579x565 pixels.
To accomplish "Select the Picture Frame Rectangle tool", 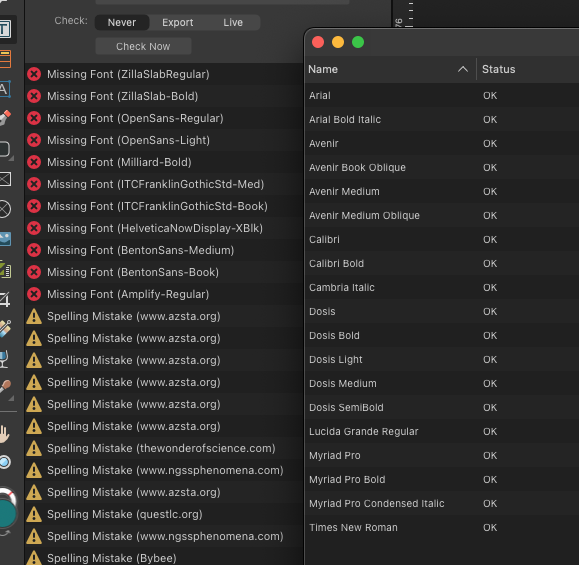I will [x=5, y=179].
